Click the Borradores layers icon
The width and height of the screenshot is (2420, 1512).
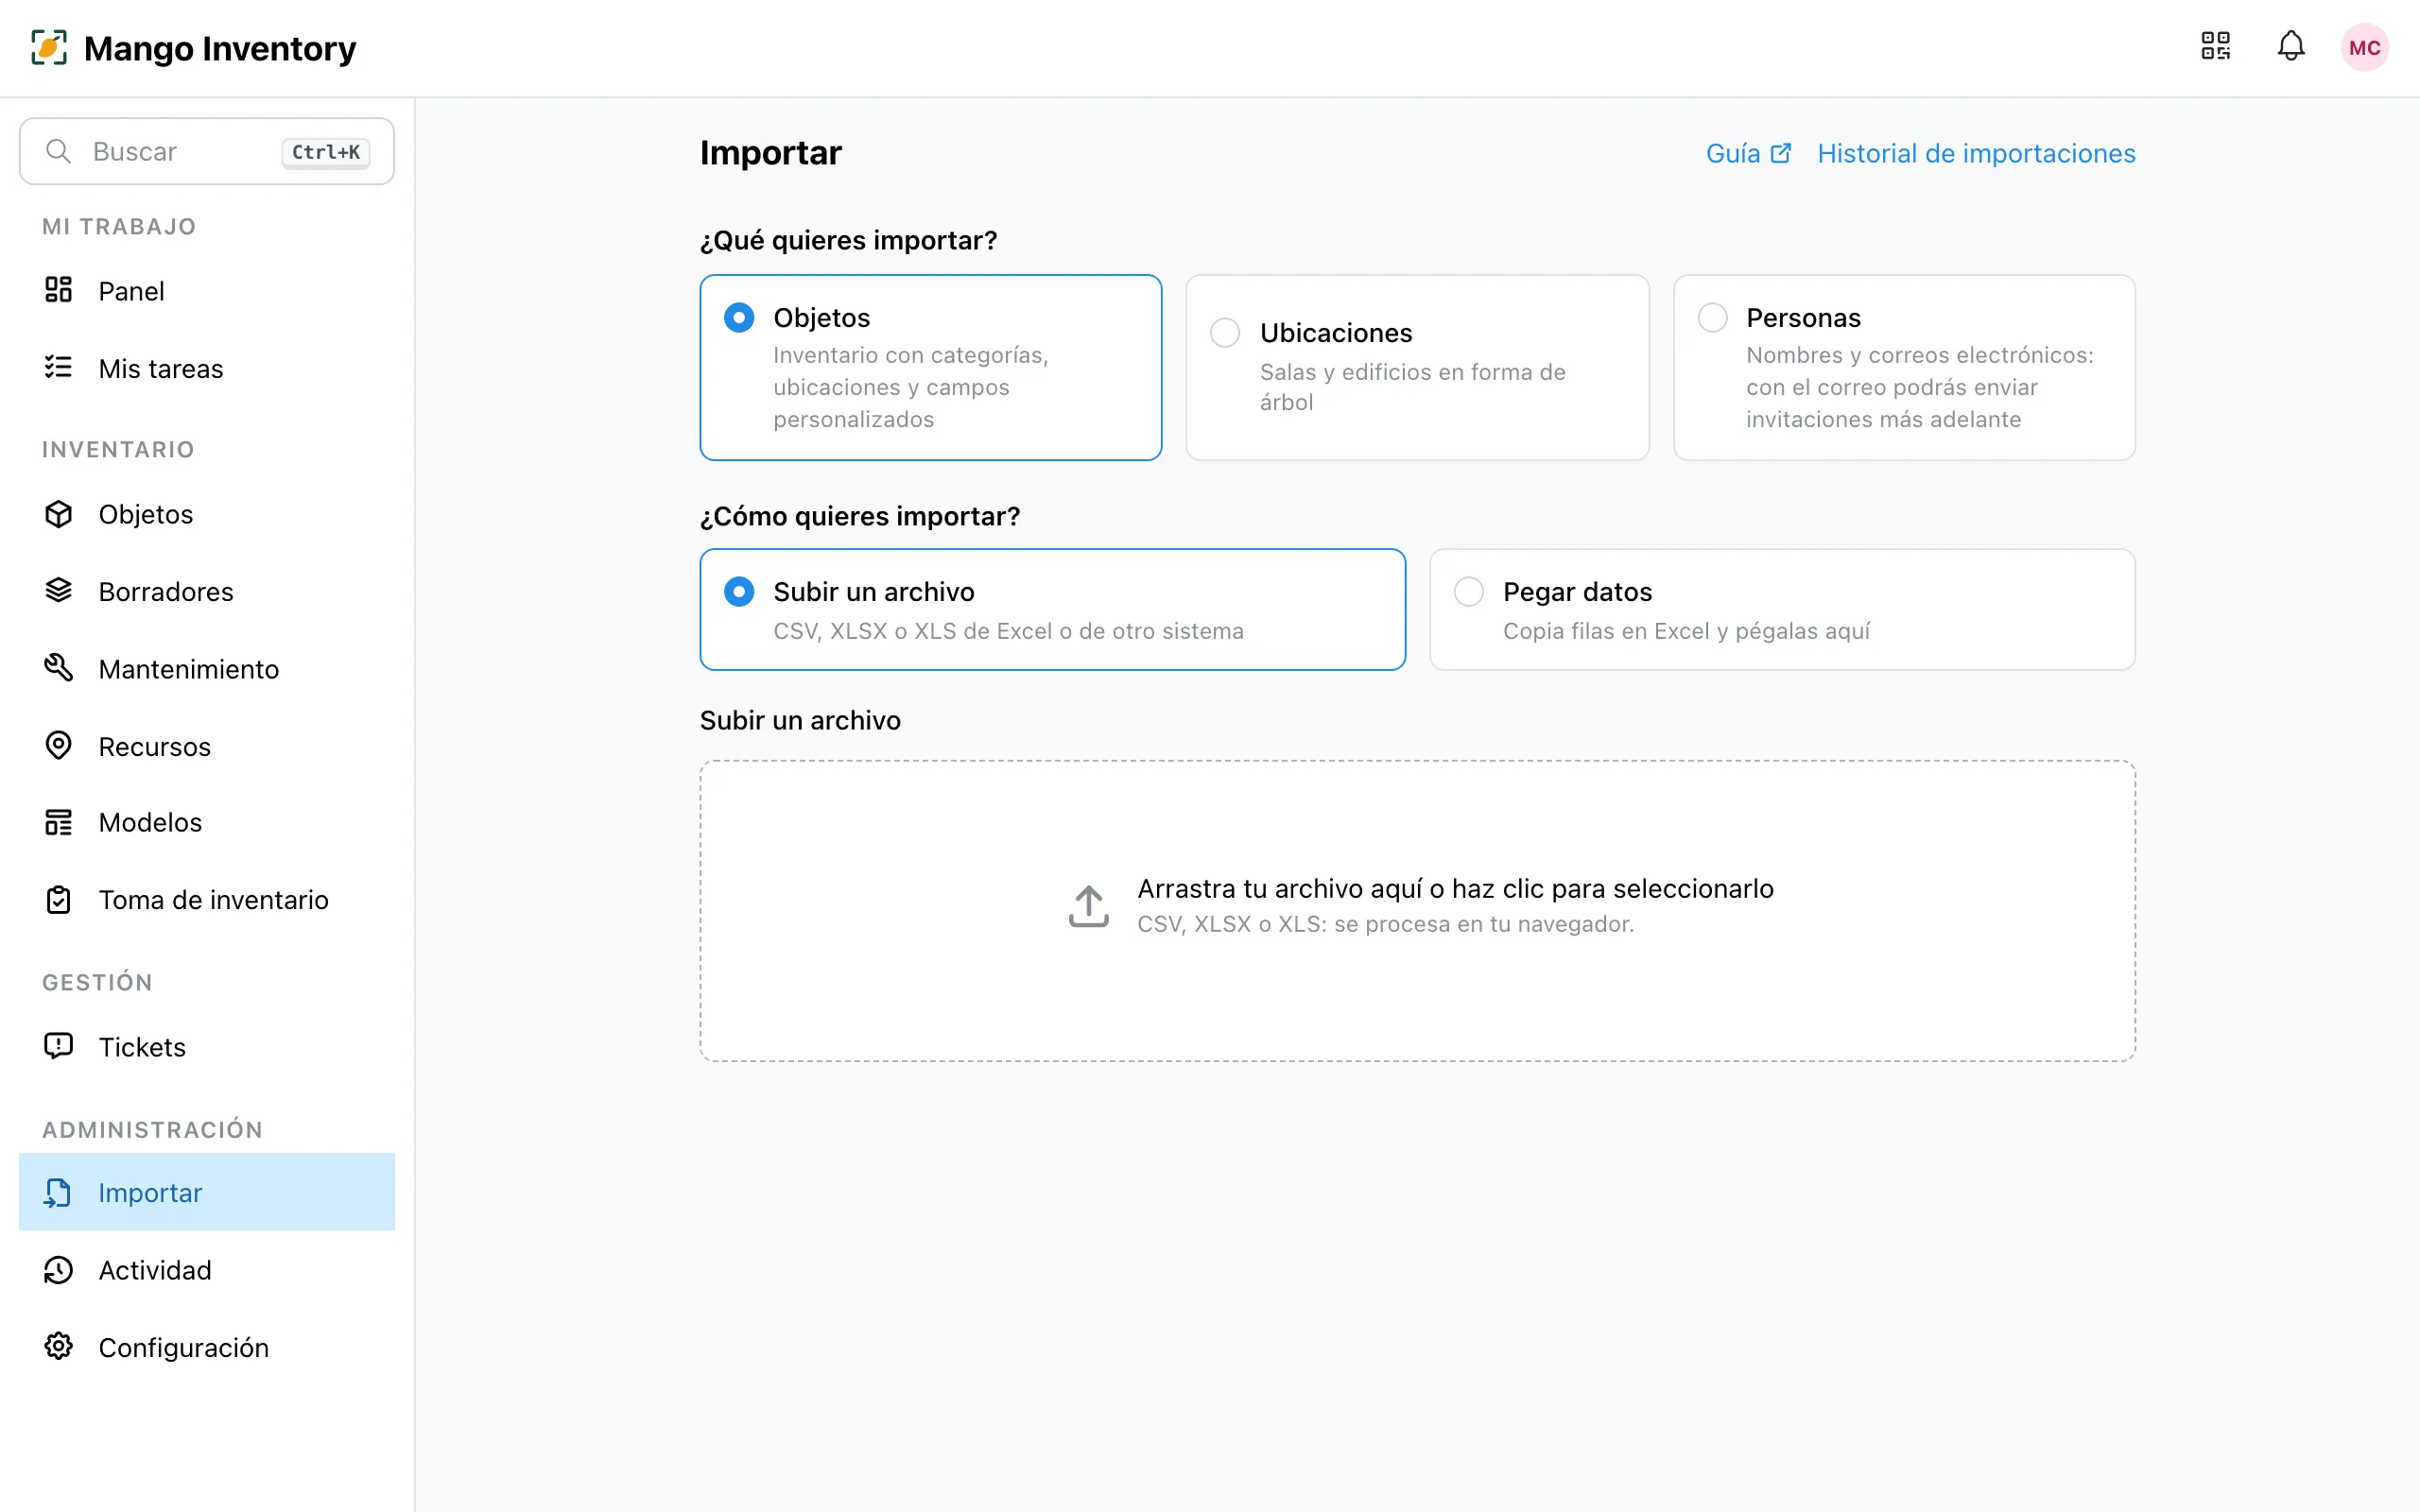(x=59, y=591)
